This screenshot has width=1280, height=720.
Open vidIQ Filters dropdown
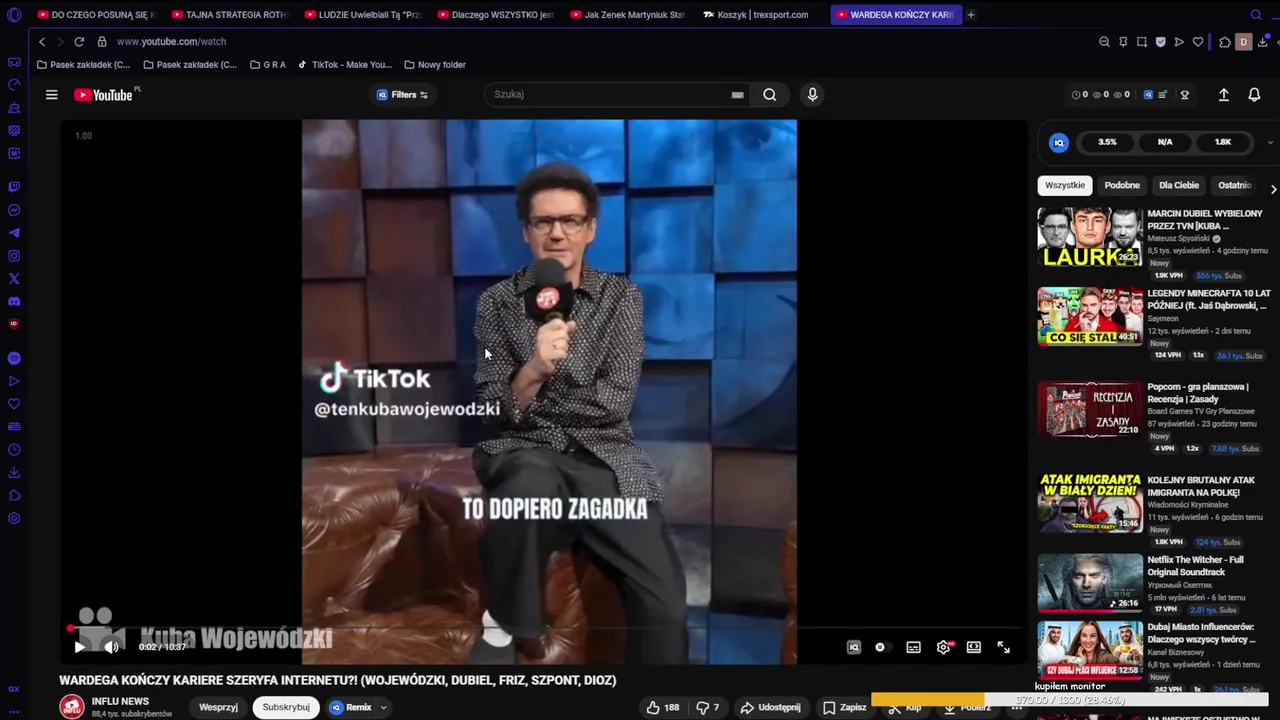point(402,95)
